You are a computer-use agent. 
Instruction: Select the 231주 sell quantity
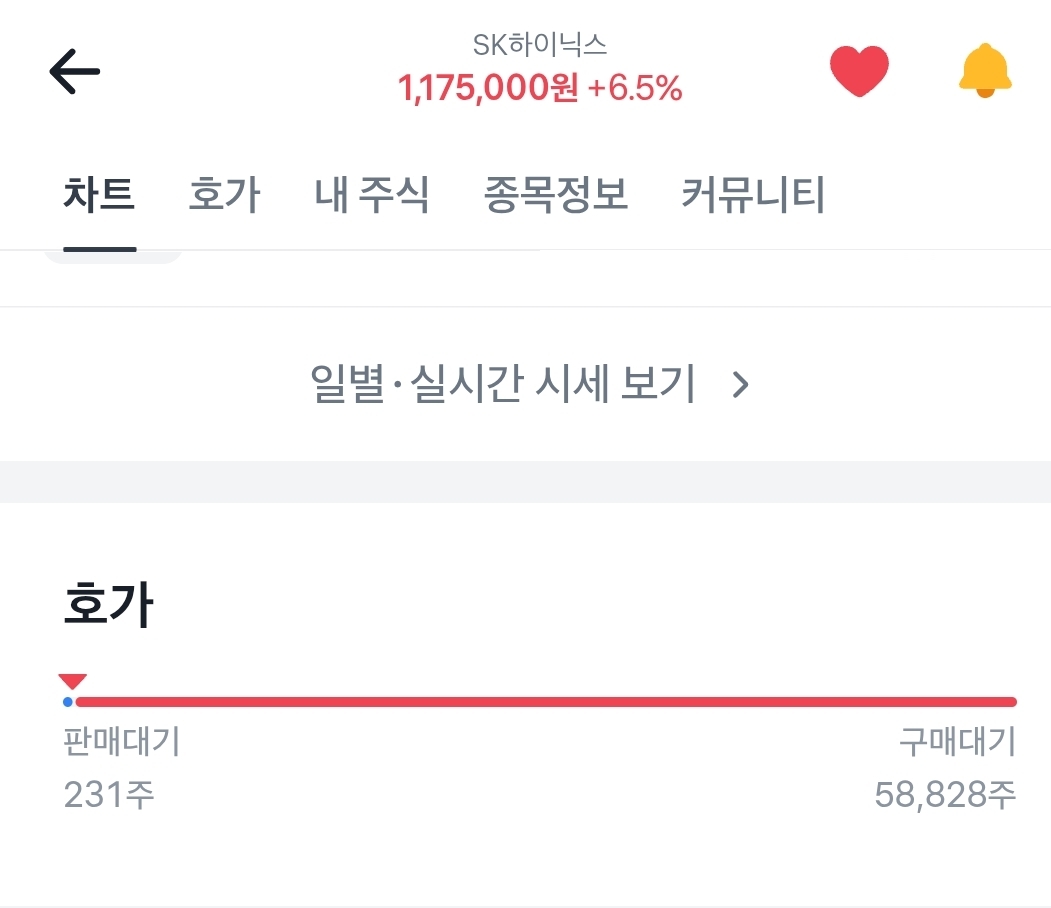(109, 795)
